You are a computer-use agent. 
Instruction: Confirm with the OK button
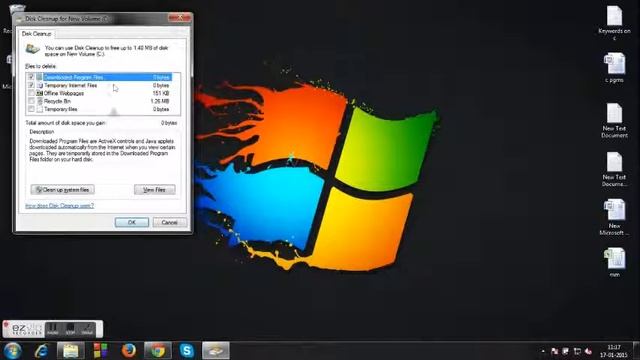click(x=131, y=222)
